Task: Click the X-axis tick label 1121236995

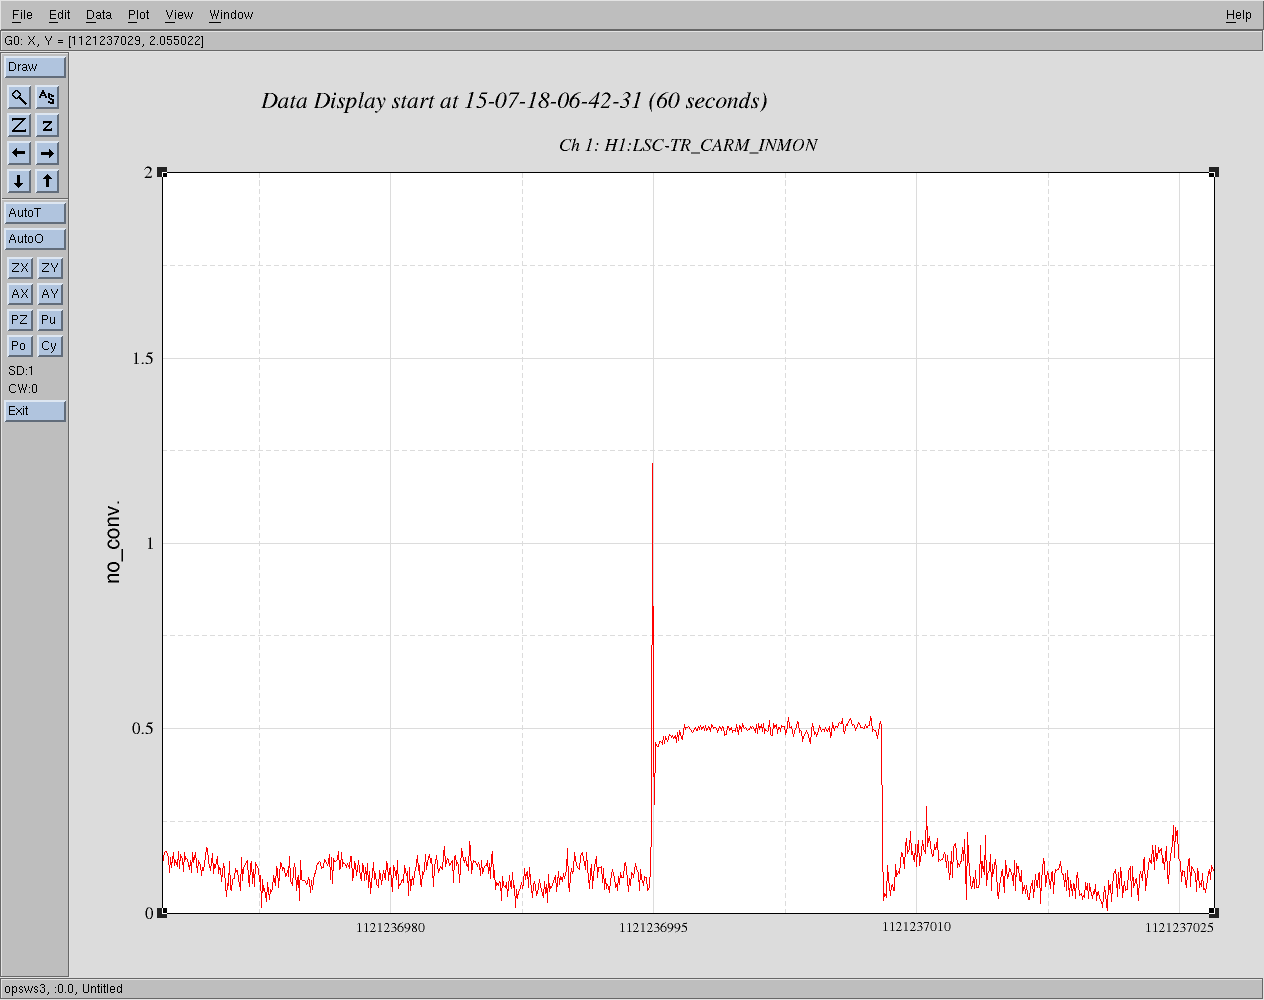Action: (653, 928)
